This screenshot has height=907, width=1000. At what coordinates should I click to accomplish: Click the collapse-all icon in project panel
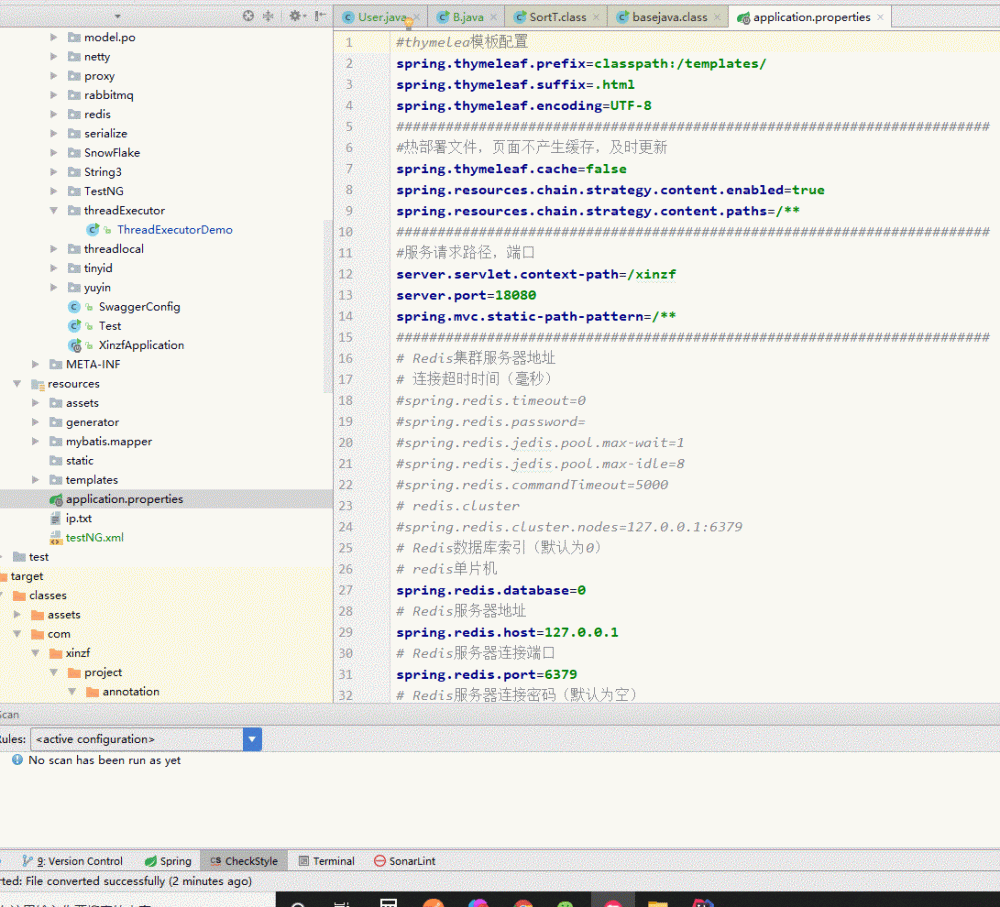click(x=268, y=16)
